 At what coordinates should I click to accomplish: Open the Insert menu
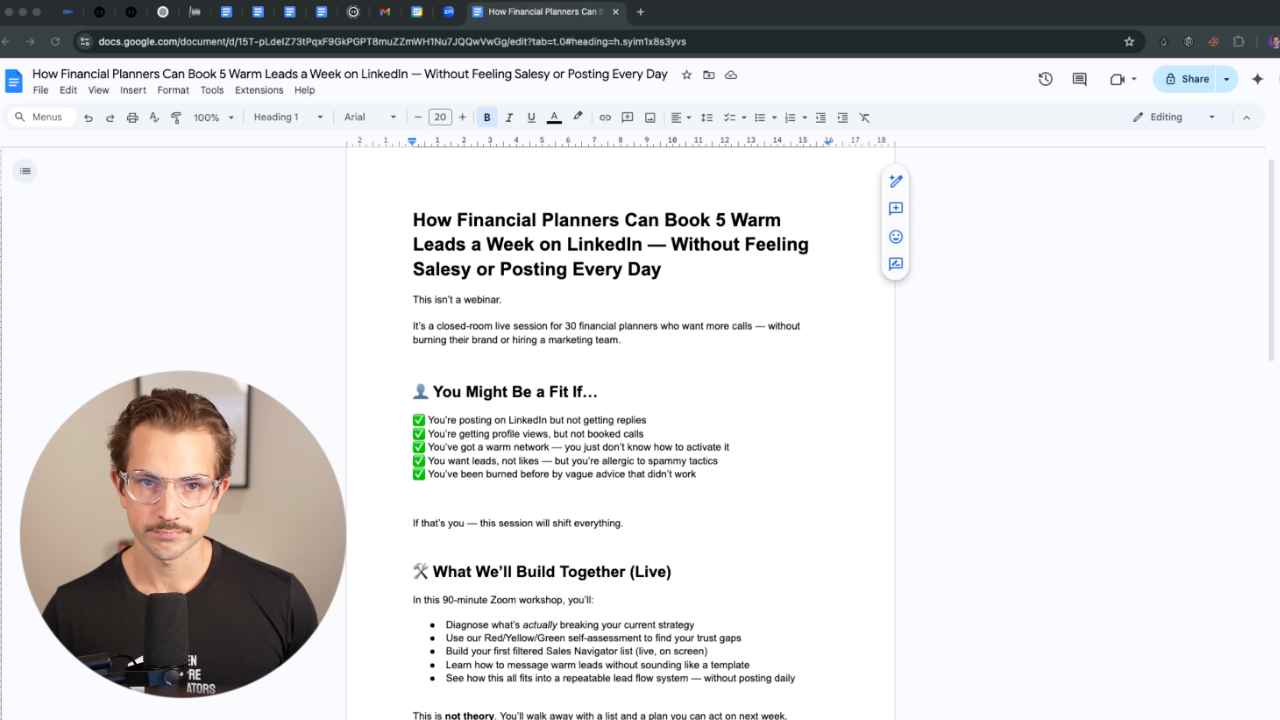pyautogui.click(x=133, y=90)
